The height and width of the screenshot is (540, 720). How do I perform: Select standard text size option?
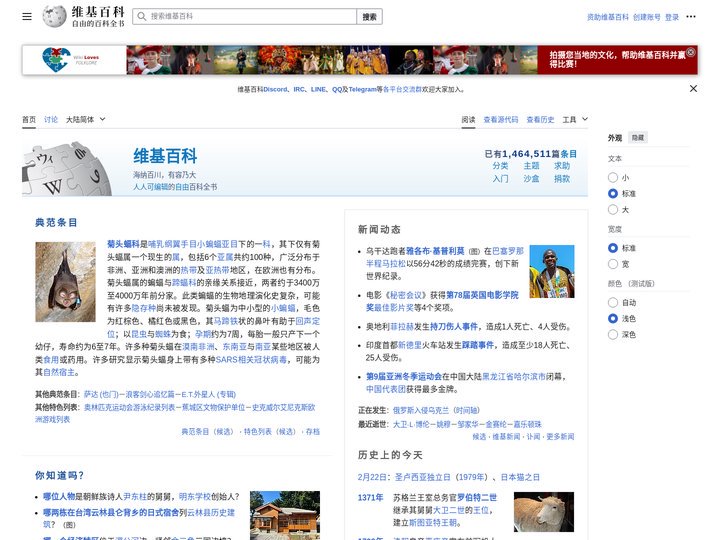[613, 193]
